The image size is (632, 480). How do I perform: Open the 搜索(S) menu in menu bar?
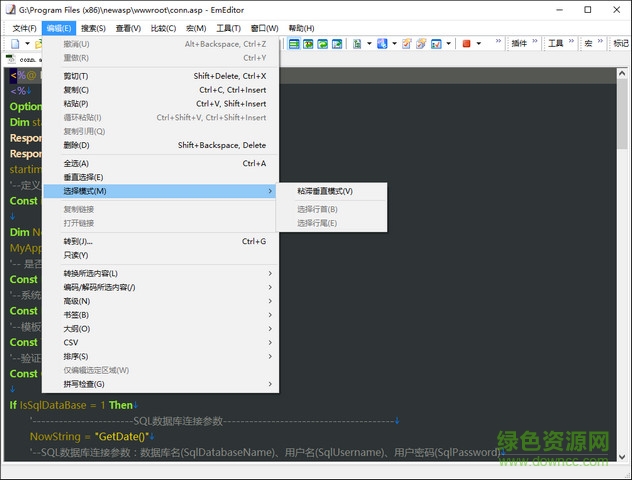pos(93,28)
